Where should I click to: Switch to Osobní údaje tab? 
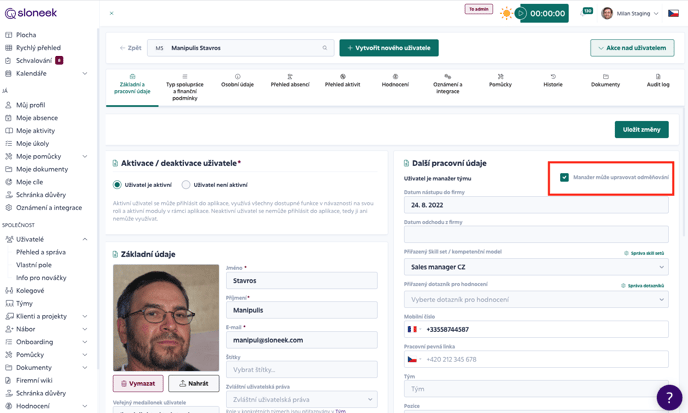[x=237, y=80]
